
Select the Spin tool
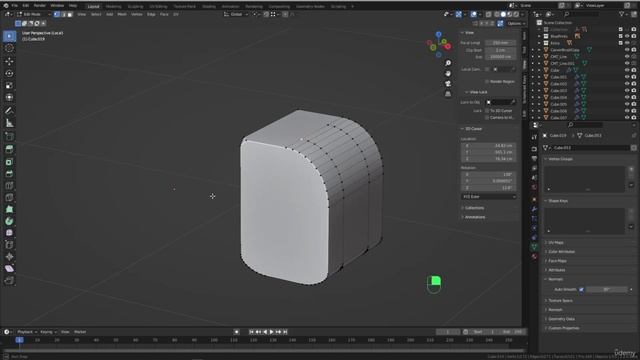pyautogui.click(x=9, y=221)
